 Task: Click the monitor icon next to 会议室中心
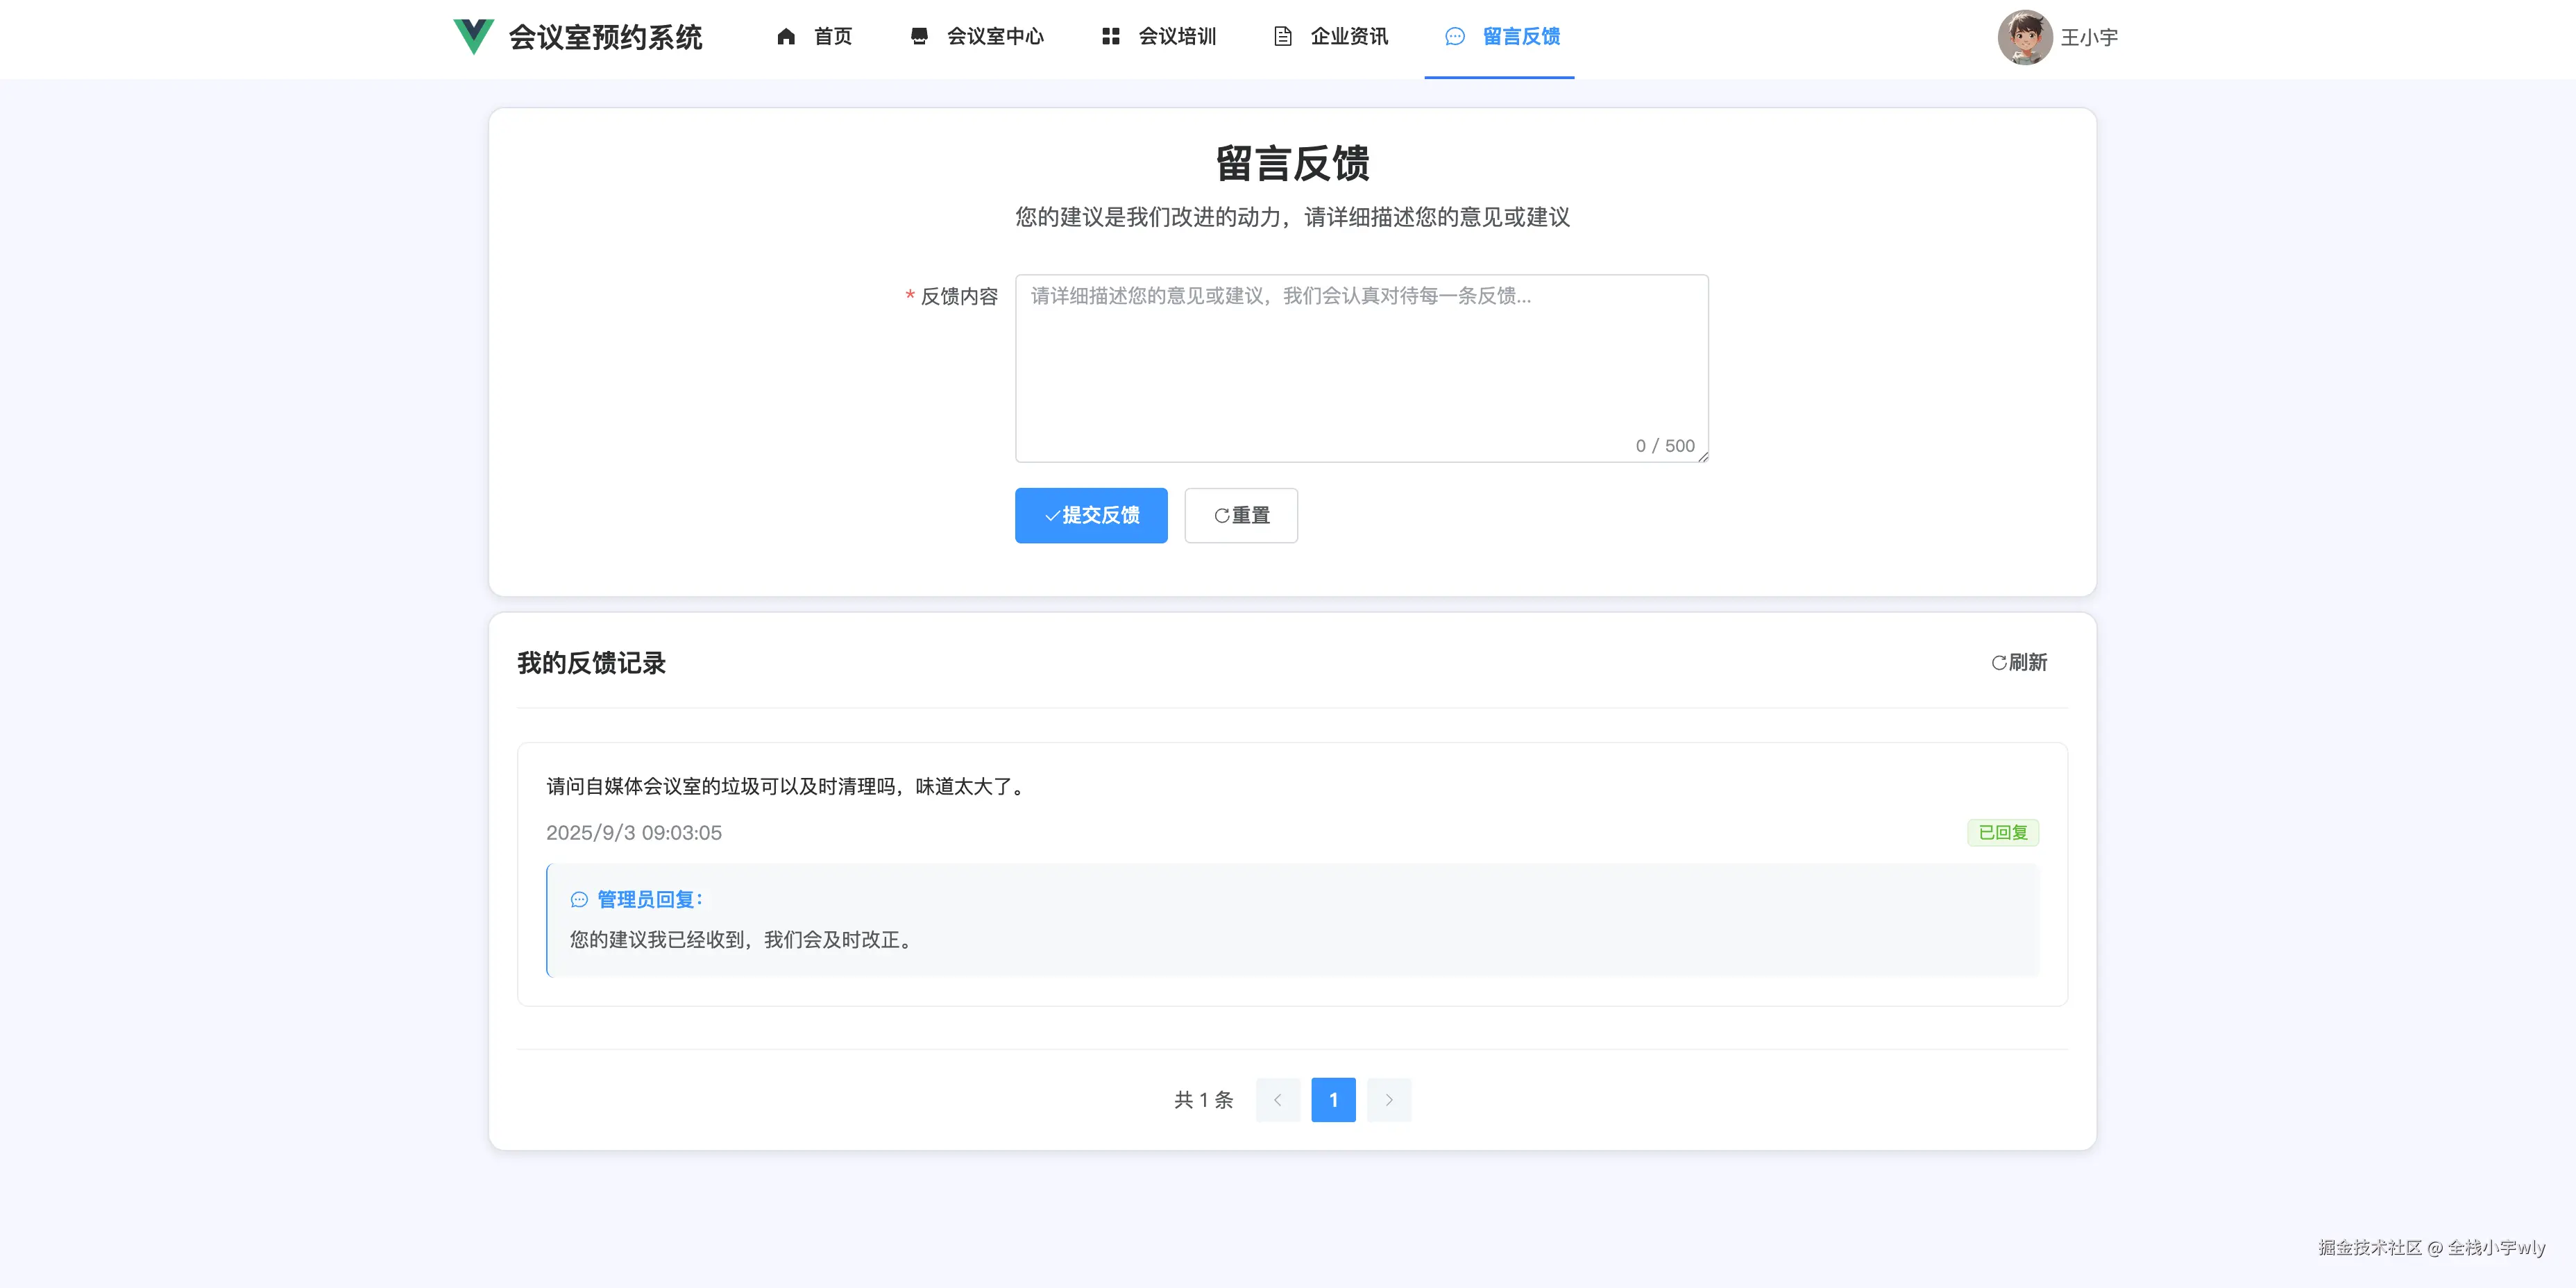tap(920, 37)
